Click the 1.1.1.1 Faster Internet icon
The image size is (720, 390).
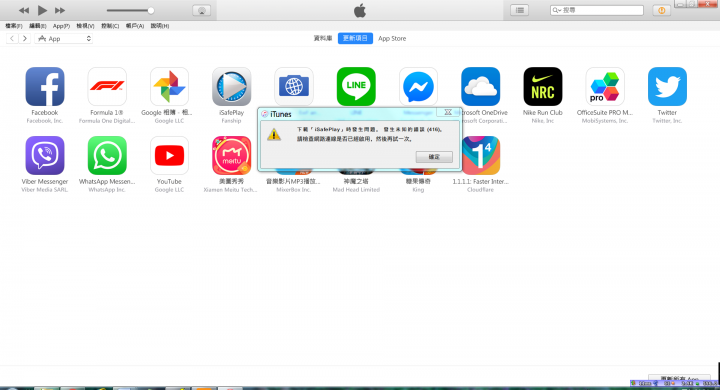(x=481, y=155)
